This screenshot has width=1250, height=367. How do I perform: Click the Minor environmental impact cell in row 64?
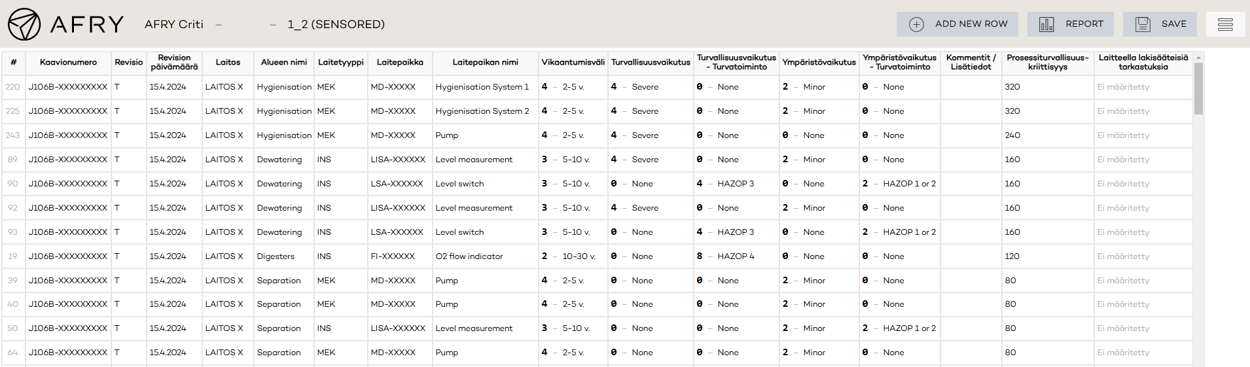click(819, 352)
